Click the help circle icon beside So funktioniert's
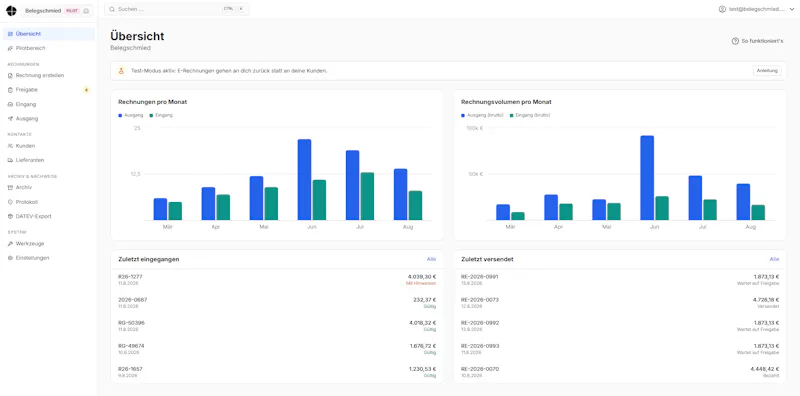Screen dimensions: 800x396 (735, 41)
